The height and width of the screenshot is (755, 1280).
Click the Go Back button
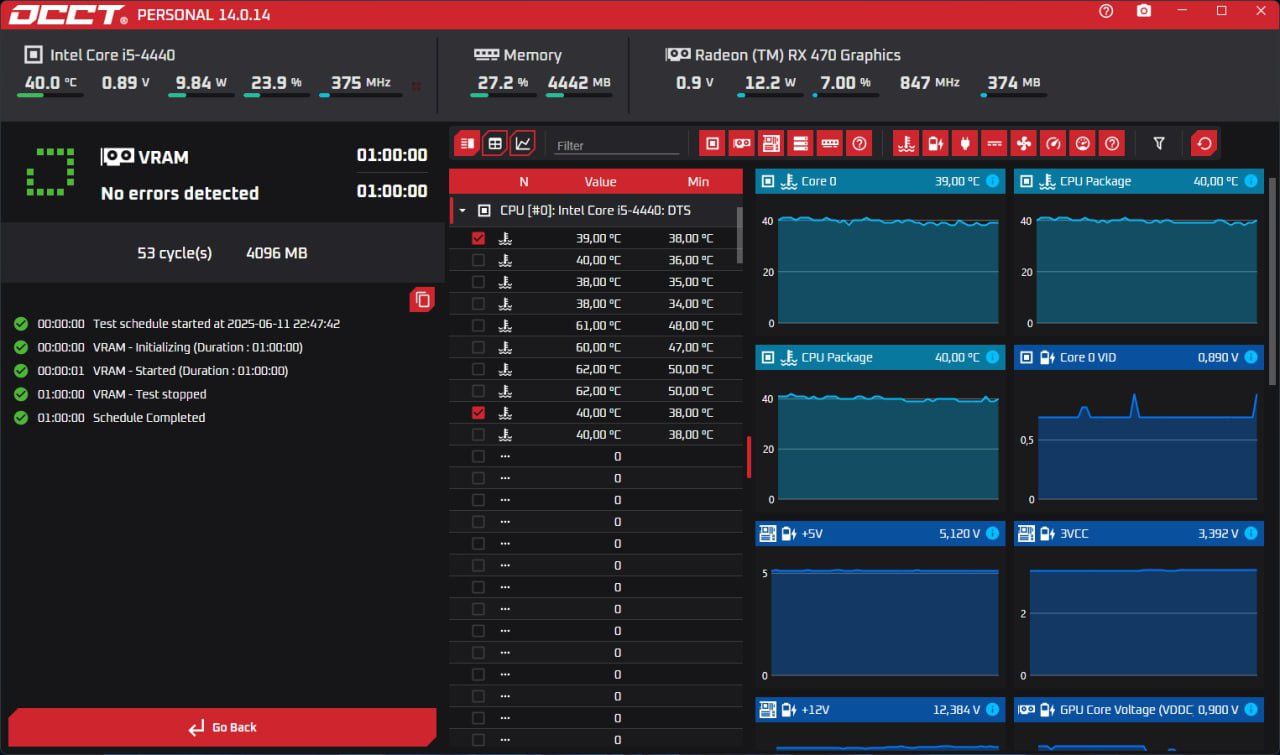click(222, 727)
